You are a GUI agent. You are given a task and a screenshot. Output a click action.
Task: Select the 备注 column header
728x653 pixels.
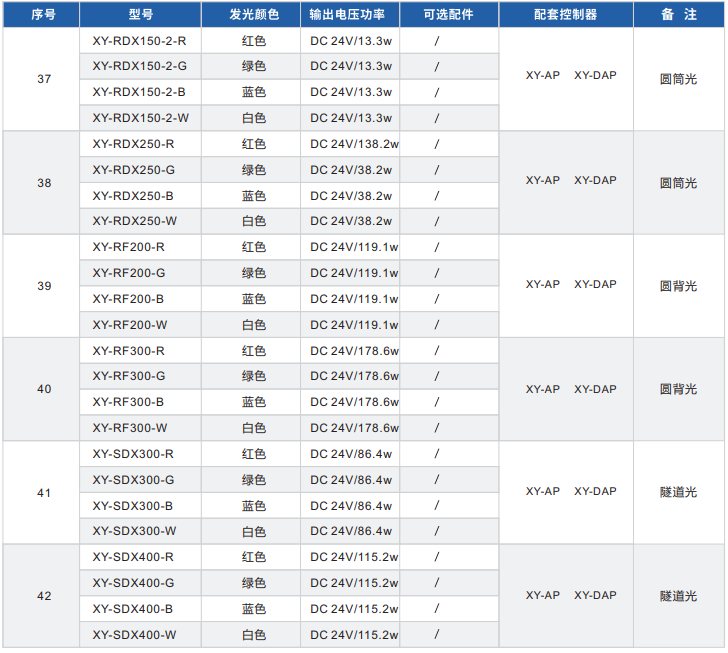679,15
